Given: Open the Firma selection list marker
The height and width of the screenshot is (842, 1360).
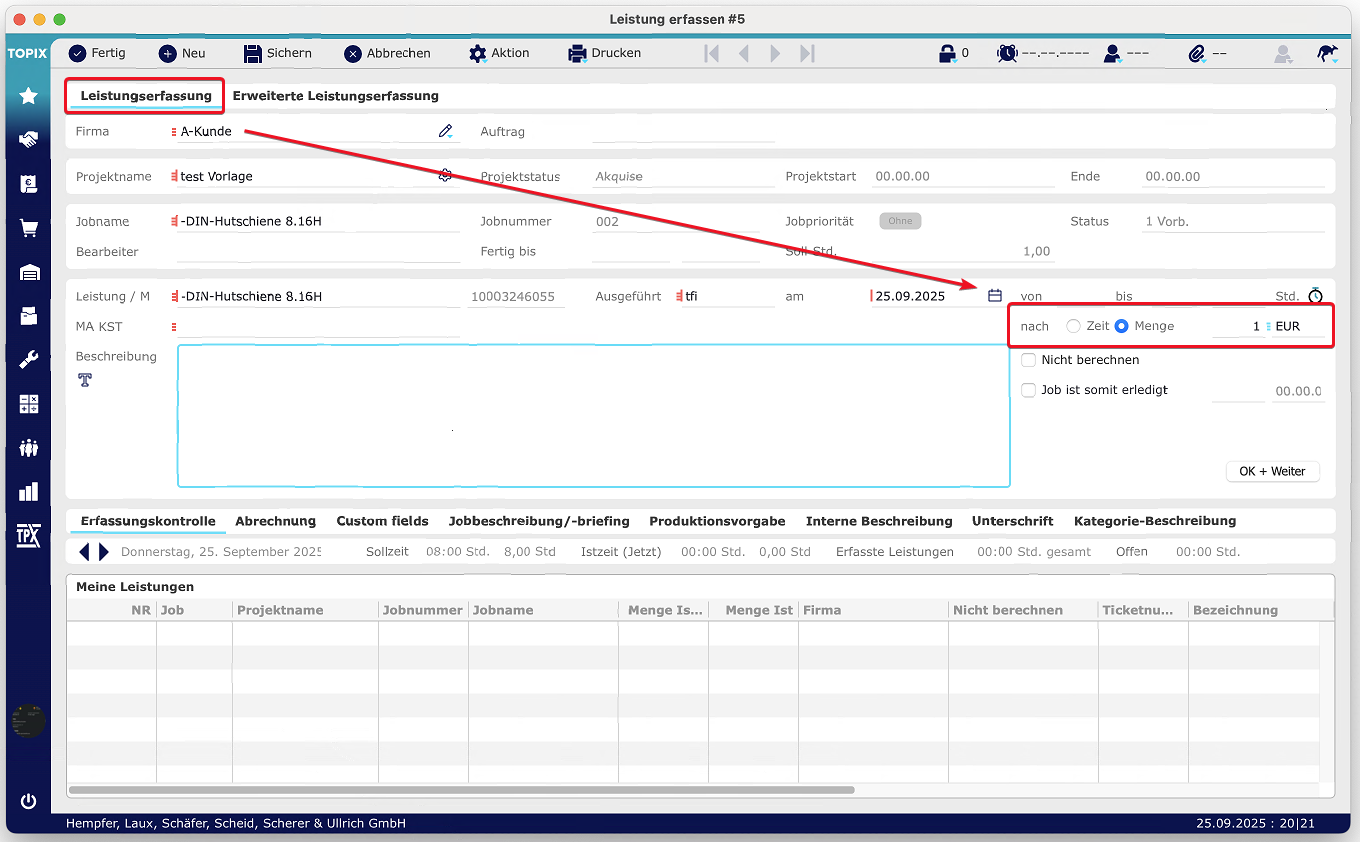Looking at the screenshot, I should [174, 131].
